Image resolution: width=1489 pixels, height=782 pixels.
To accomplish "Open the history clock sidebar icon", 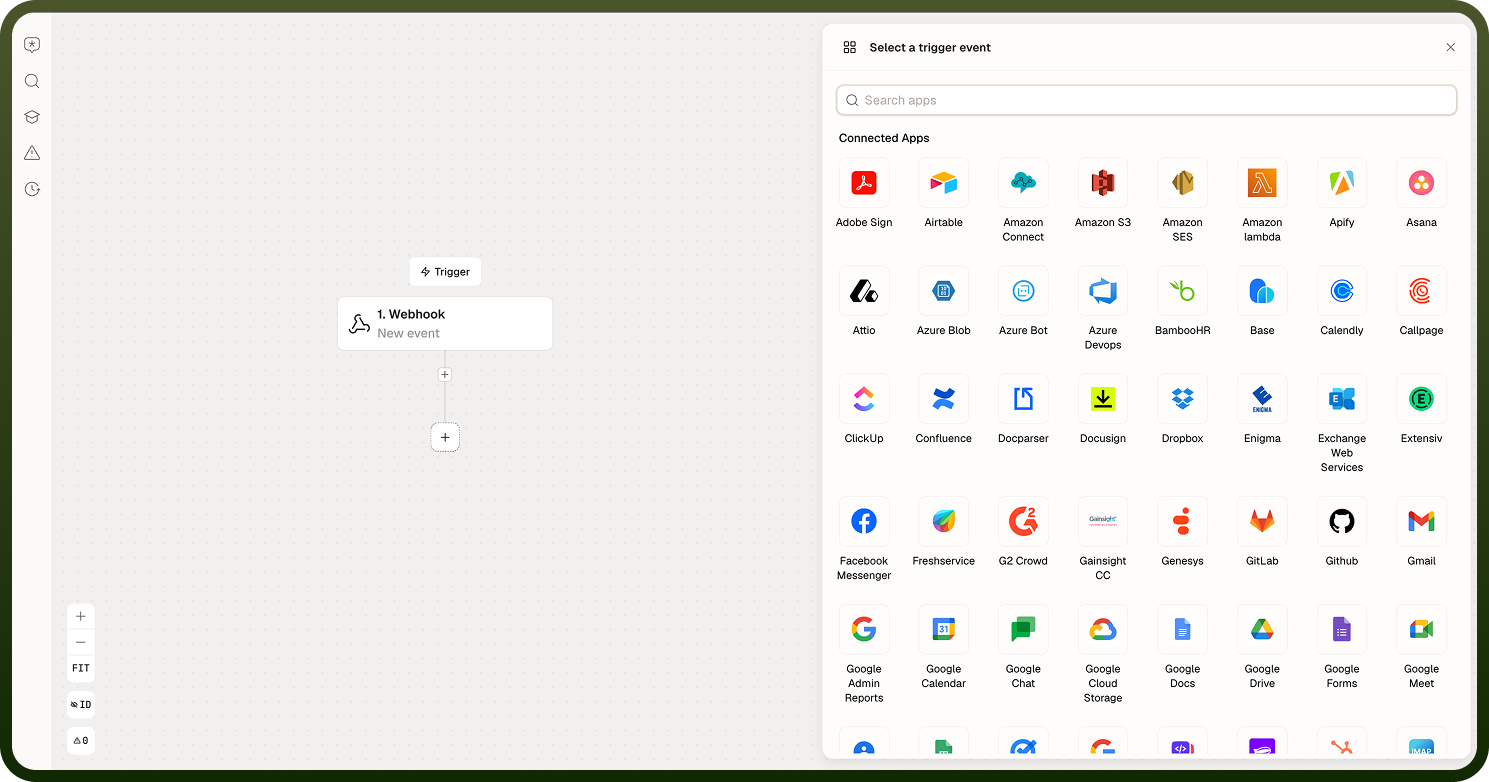I will tap(32, 189).
